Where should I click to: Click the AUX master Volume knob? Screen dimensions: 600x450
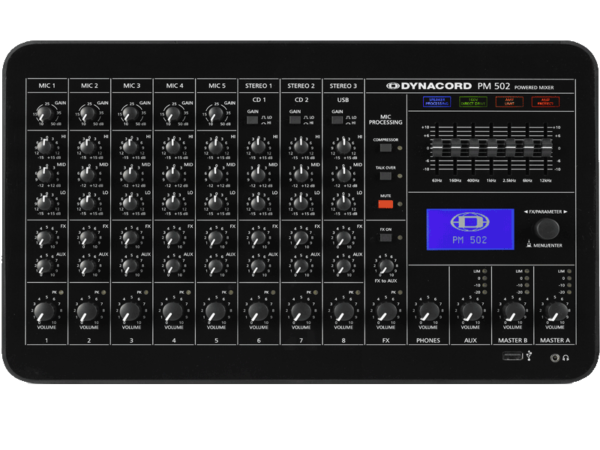[x=470, y=311]
